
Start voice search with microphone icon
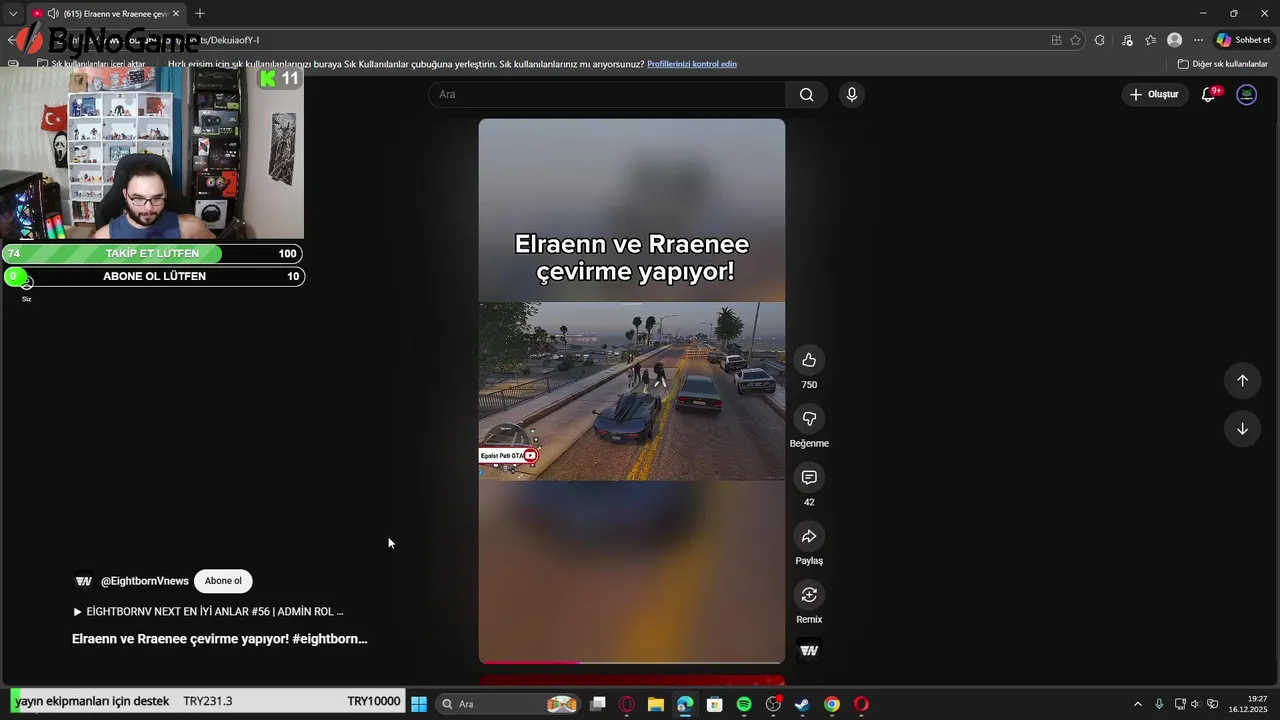pyautogui.click(x=851, y=94)
